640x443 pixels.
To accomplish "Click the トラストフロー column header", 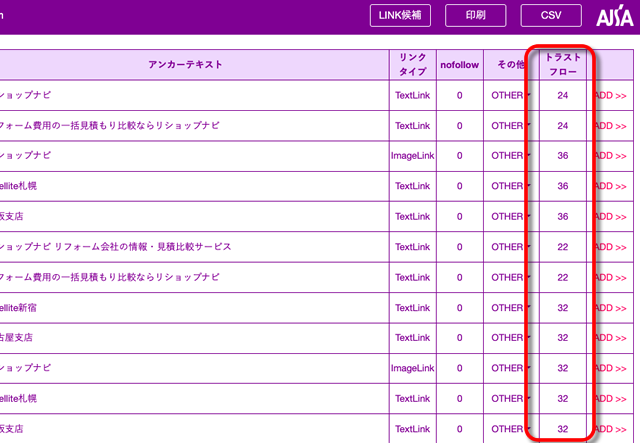I will click(563, 65).
